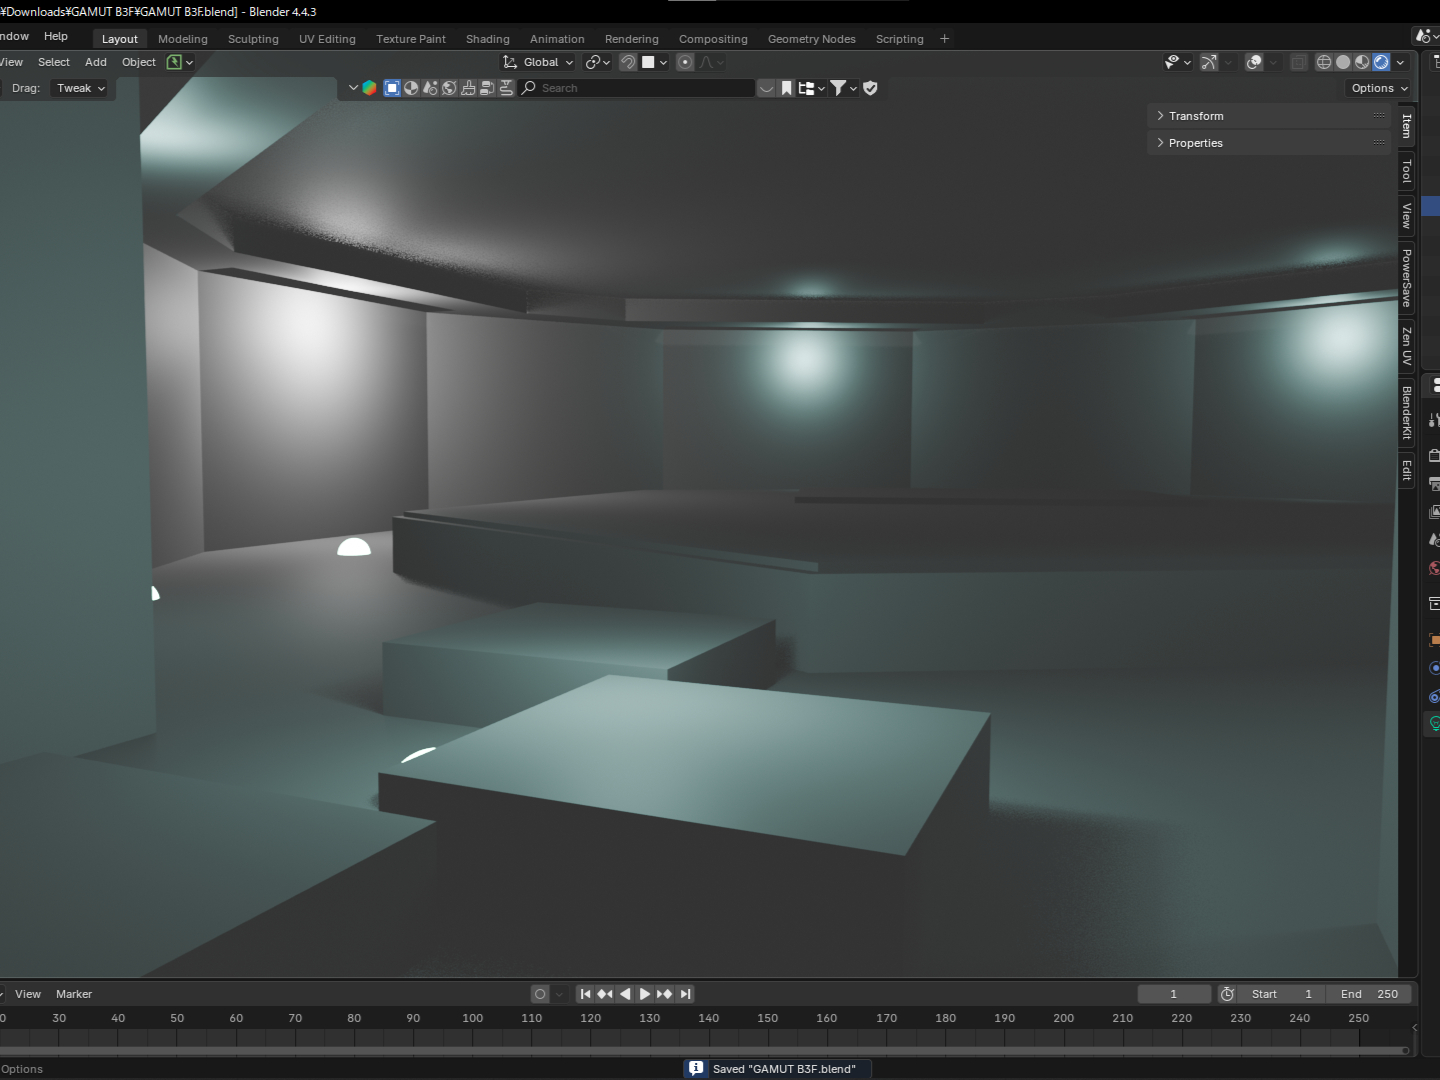Viewport: 1440px width, 1080px height.
Task: Click the colorful asset library cube icon
Action: coord(369,88)
